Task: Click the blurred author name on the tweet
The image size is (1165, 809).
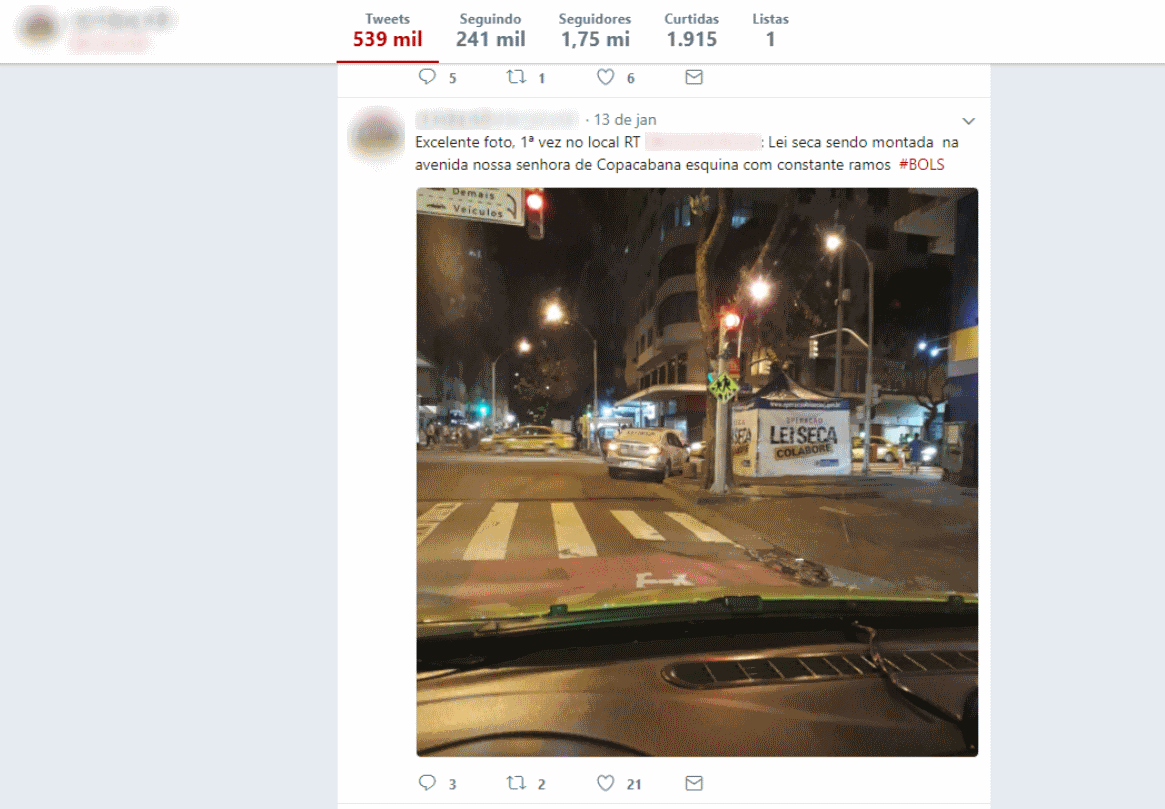Action: [x=497, y=119]
